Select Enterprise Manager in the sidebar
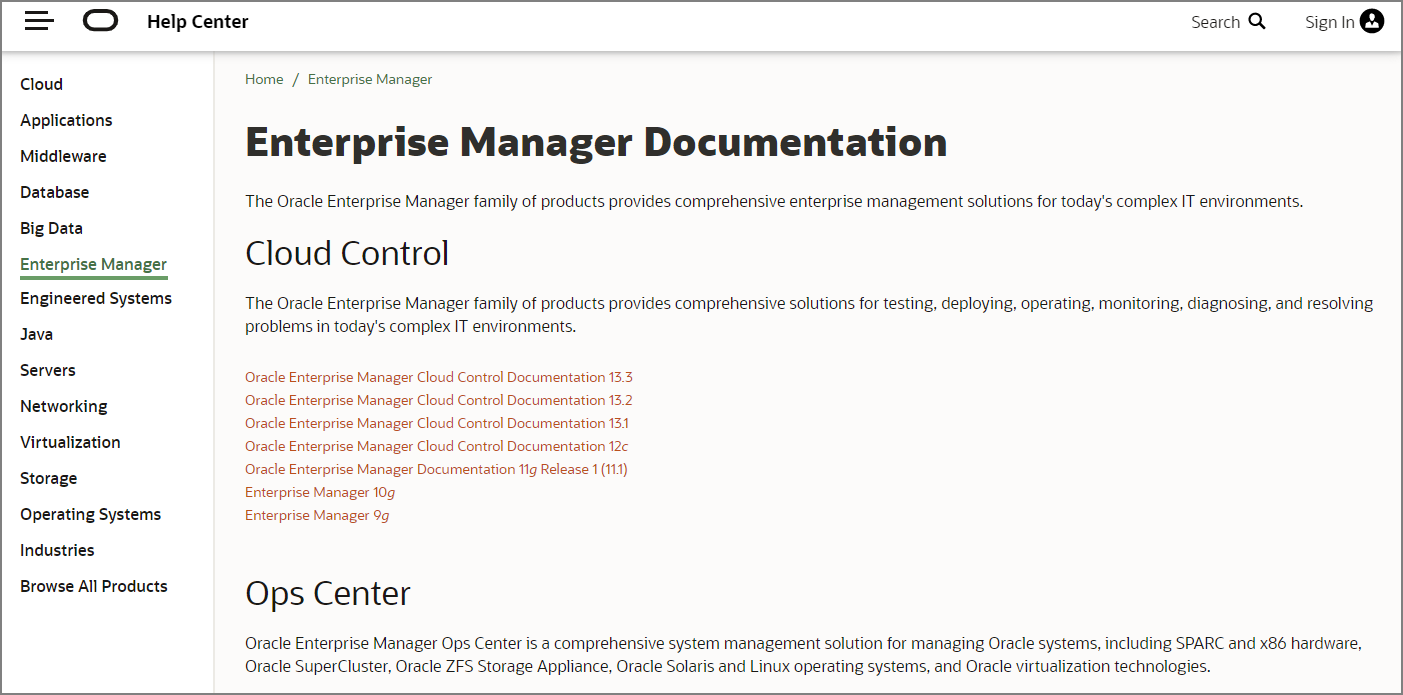Viewport: 1403px width, 695px height. (93, 264)
